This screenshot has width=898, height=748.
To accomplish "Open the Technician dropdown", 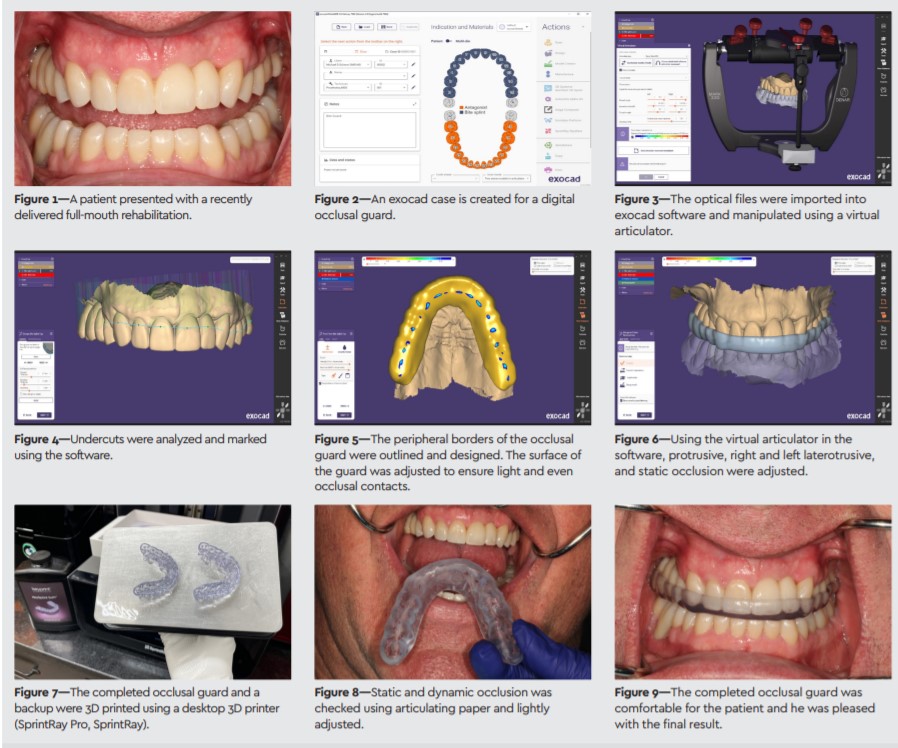I will (346, 86).
